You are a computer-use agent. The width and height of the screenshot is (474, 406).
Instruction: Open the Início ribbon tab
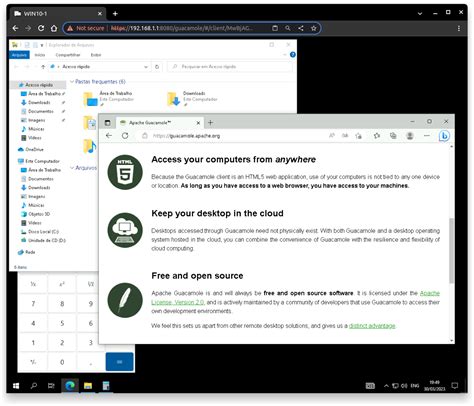[x=40, y=55]
